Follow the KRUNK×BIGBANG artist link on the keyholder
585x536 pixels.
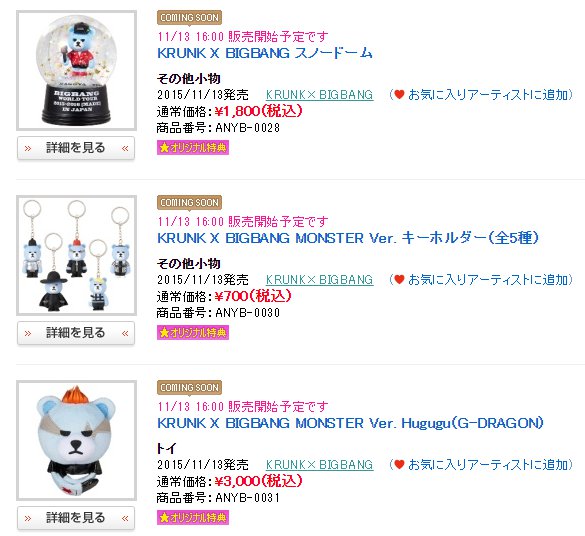point(319,279)
